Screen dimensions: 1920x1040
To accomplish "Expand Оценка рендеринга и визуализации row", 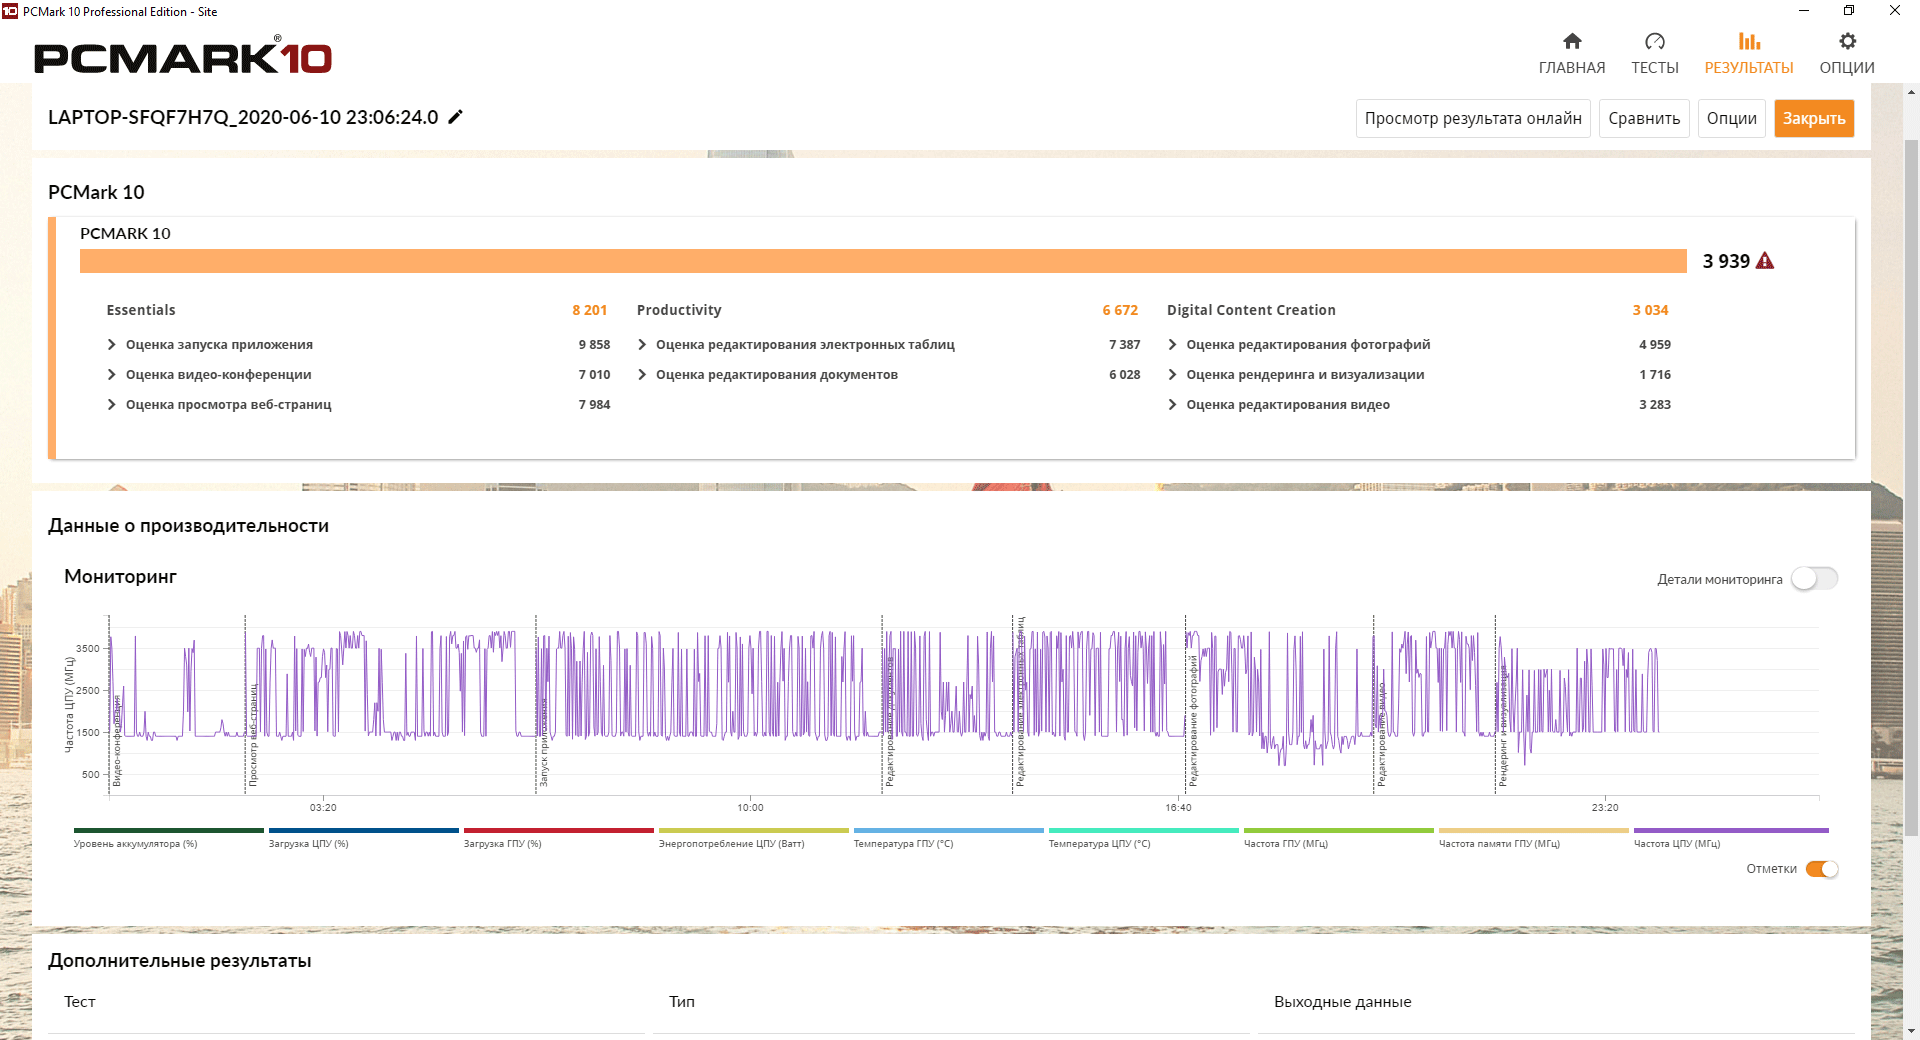I will [x=1172, y=375].
